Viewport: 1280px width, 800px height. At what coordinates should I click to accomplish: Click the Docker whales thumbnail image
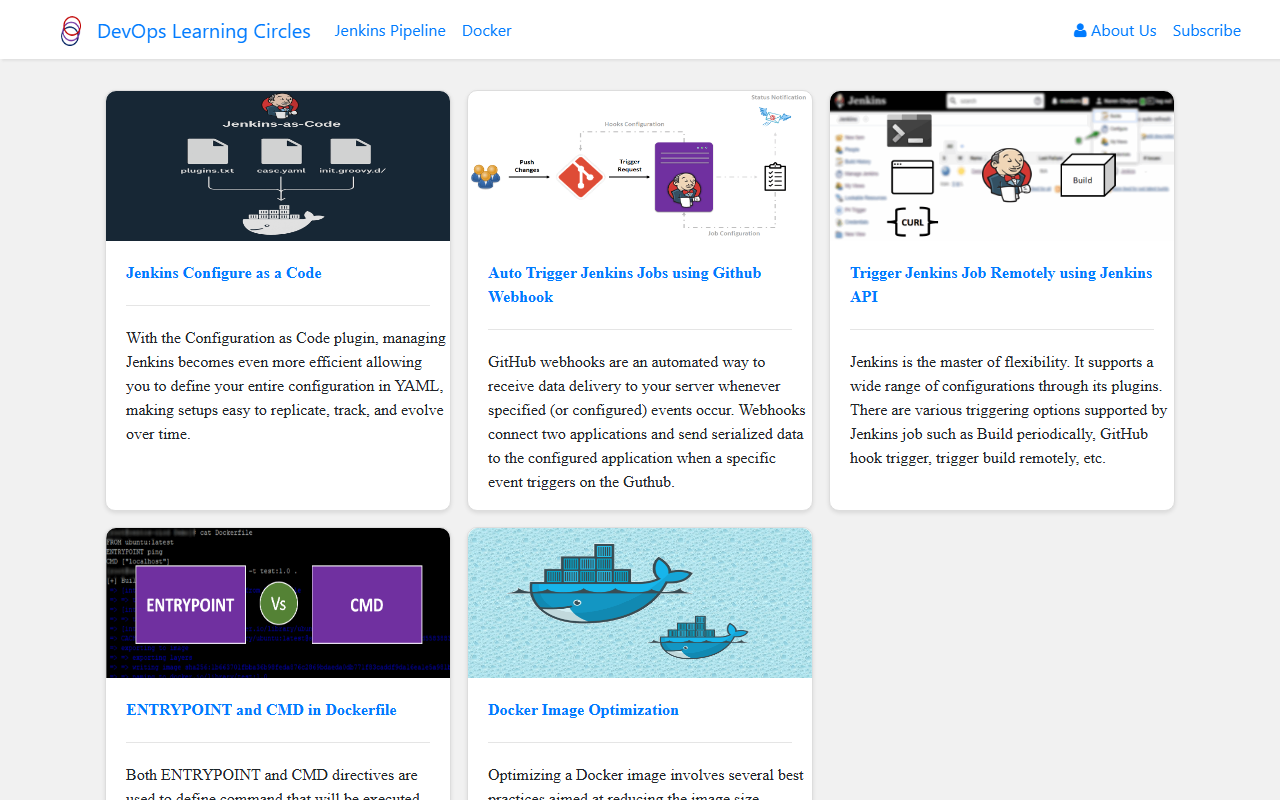coord(640,603)
